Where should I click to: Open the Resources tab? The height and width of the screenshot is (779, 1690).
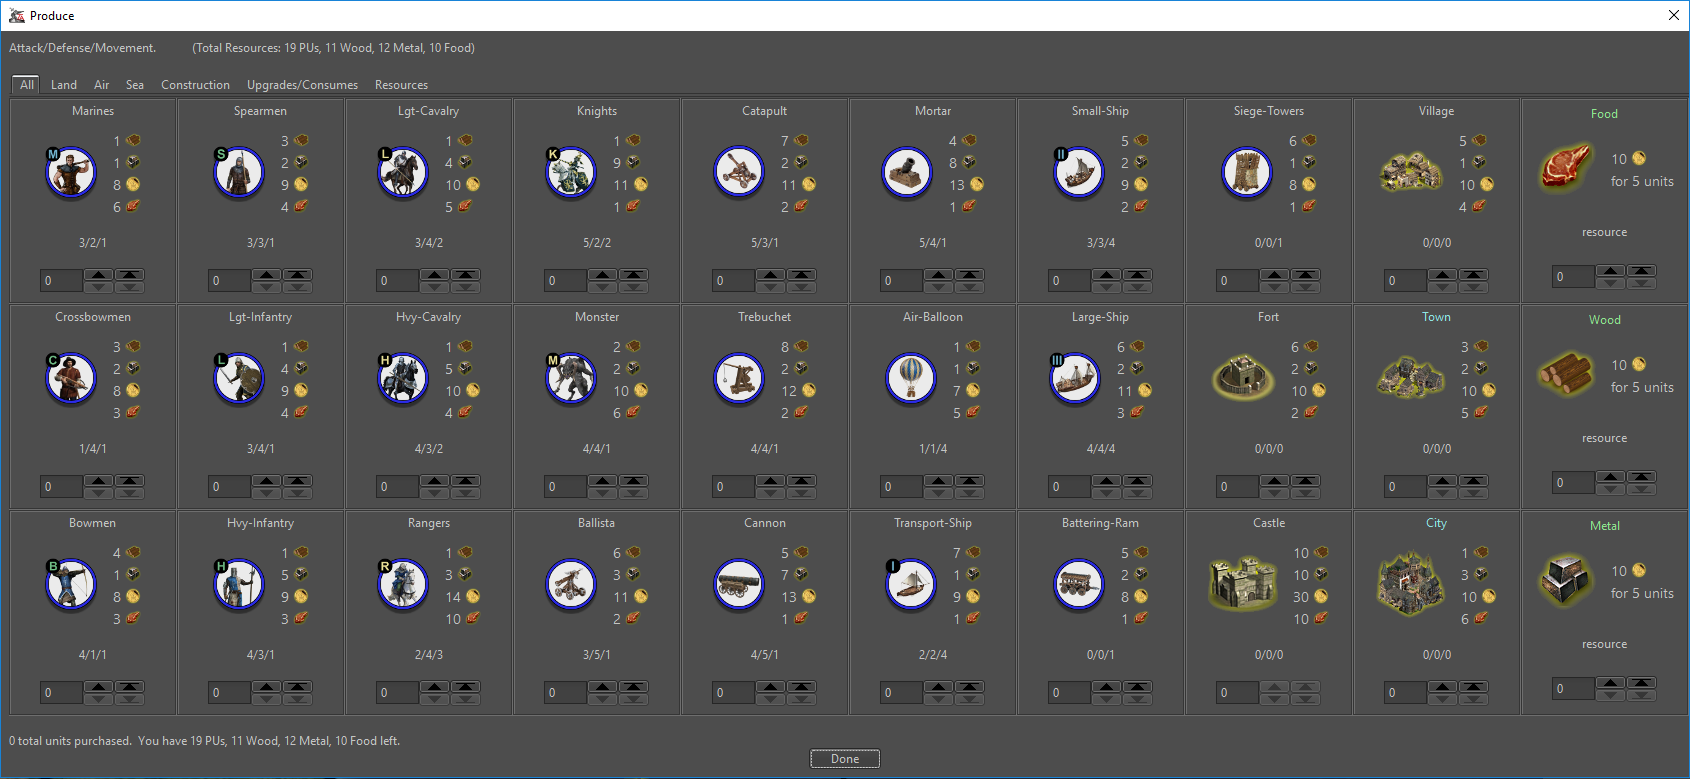coord(401,85)
